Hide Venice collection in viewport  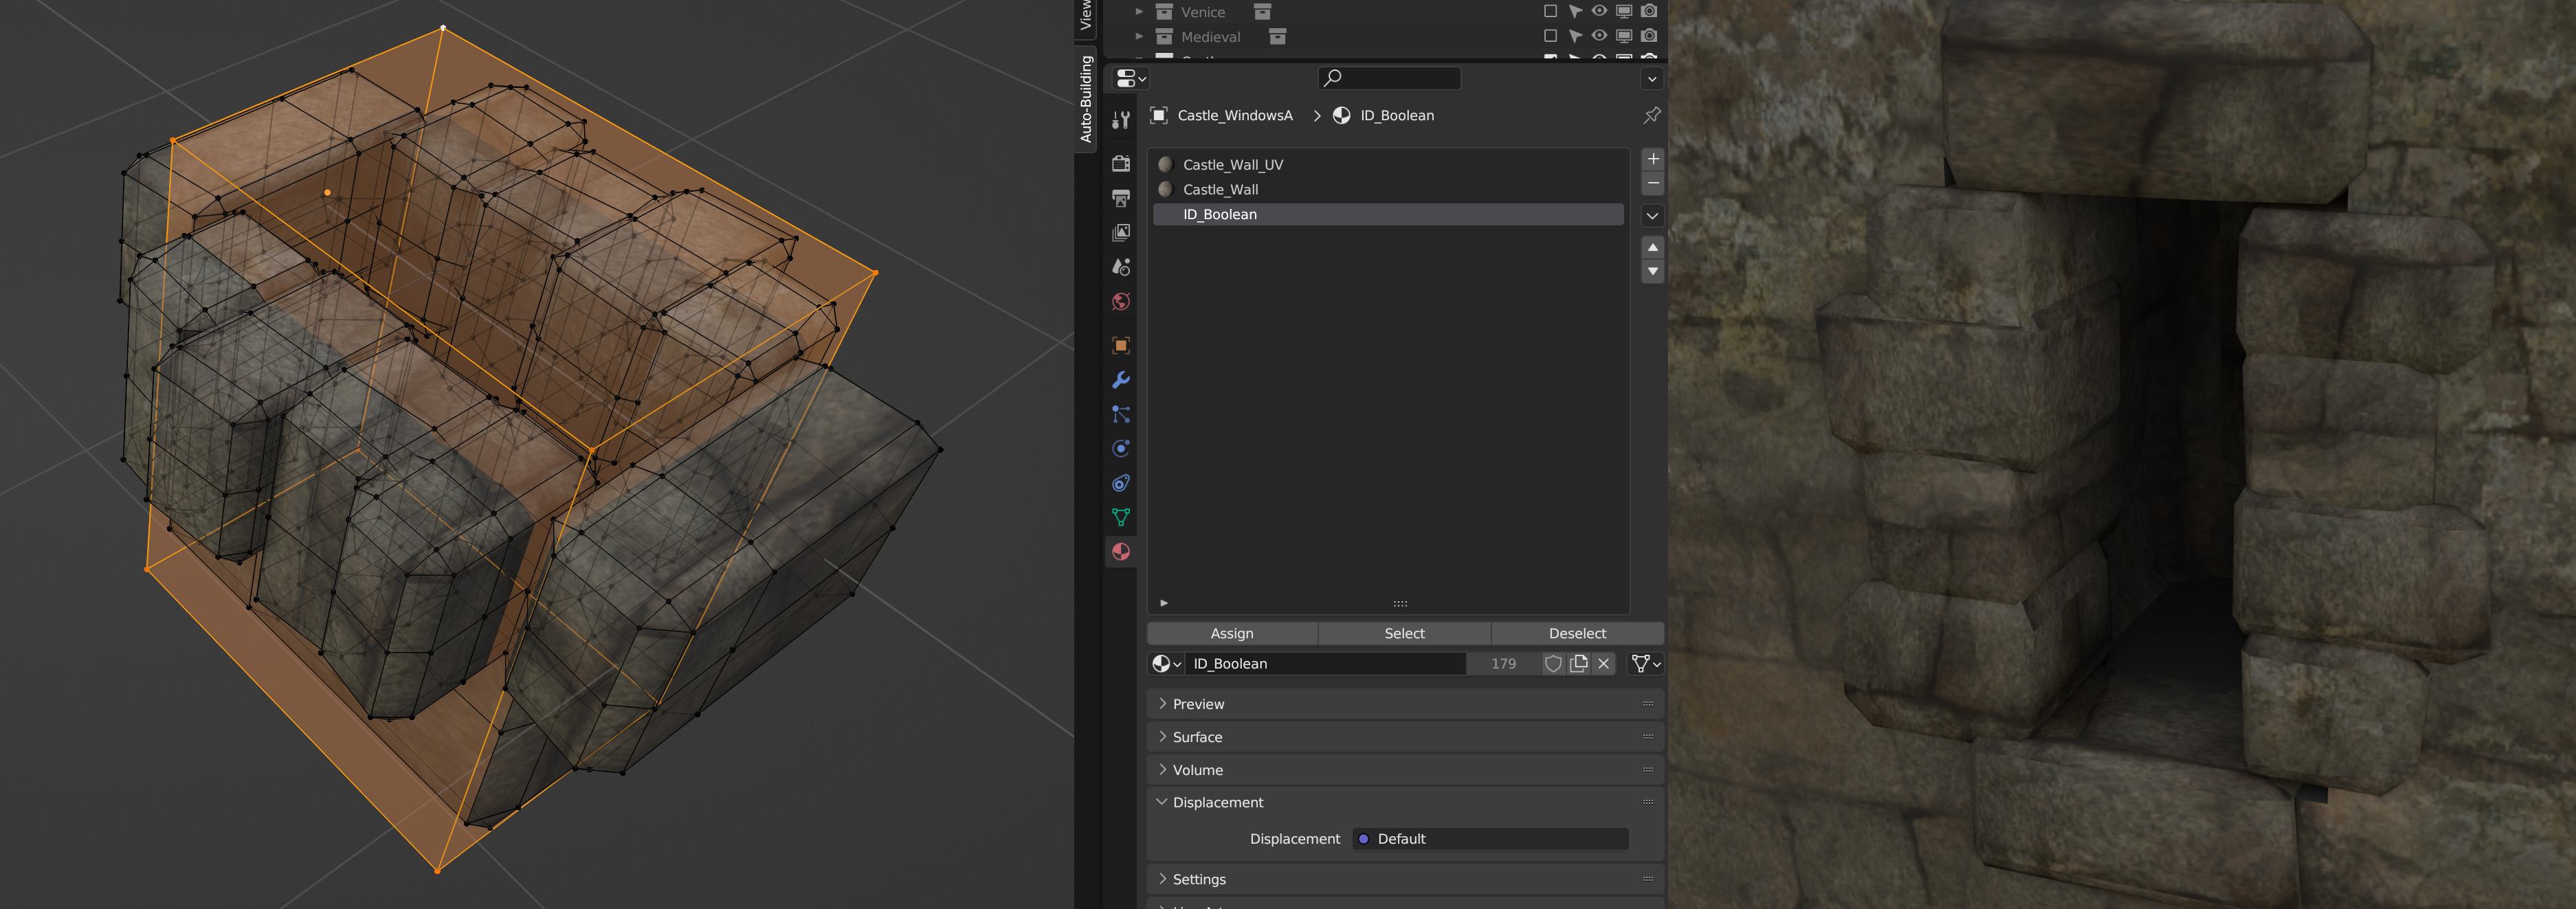tap(1599, 11)
